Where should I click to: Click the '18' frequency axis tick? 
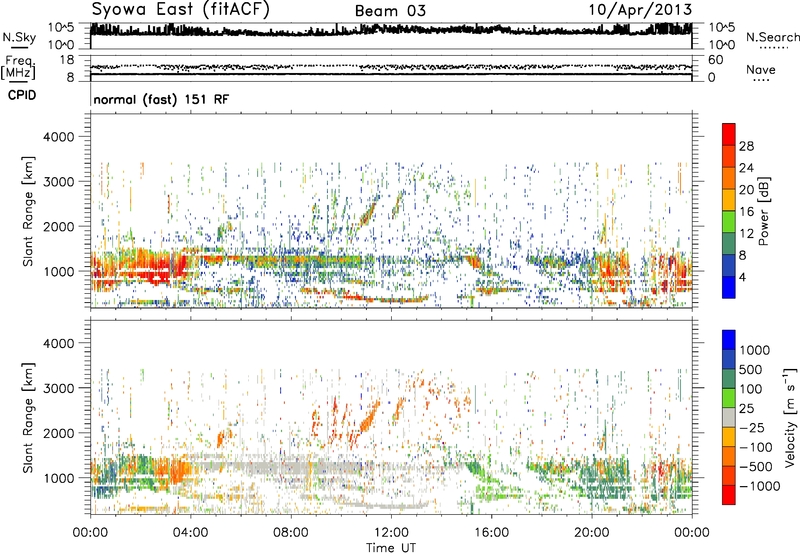pyautogui.click(x=67, y=60)
